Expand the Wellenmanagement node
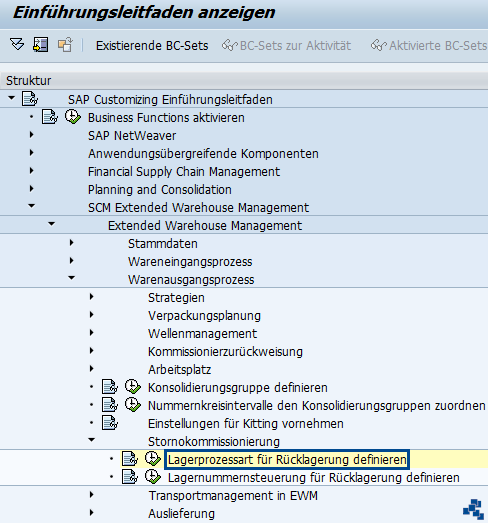This screenshot has width=488, height=523. (91, 333)
